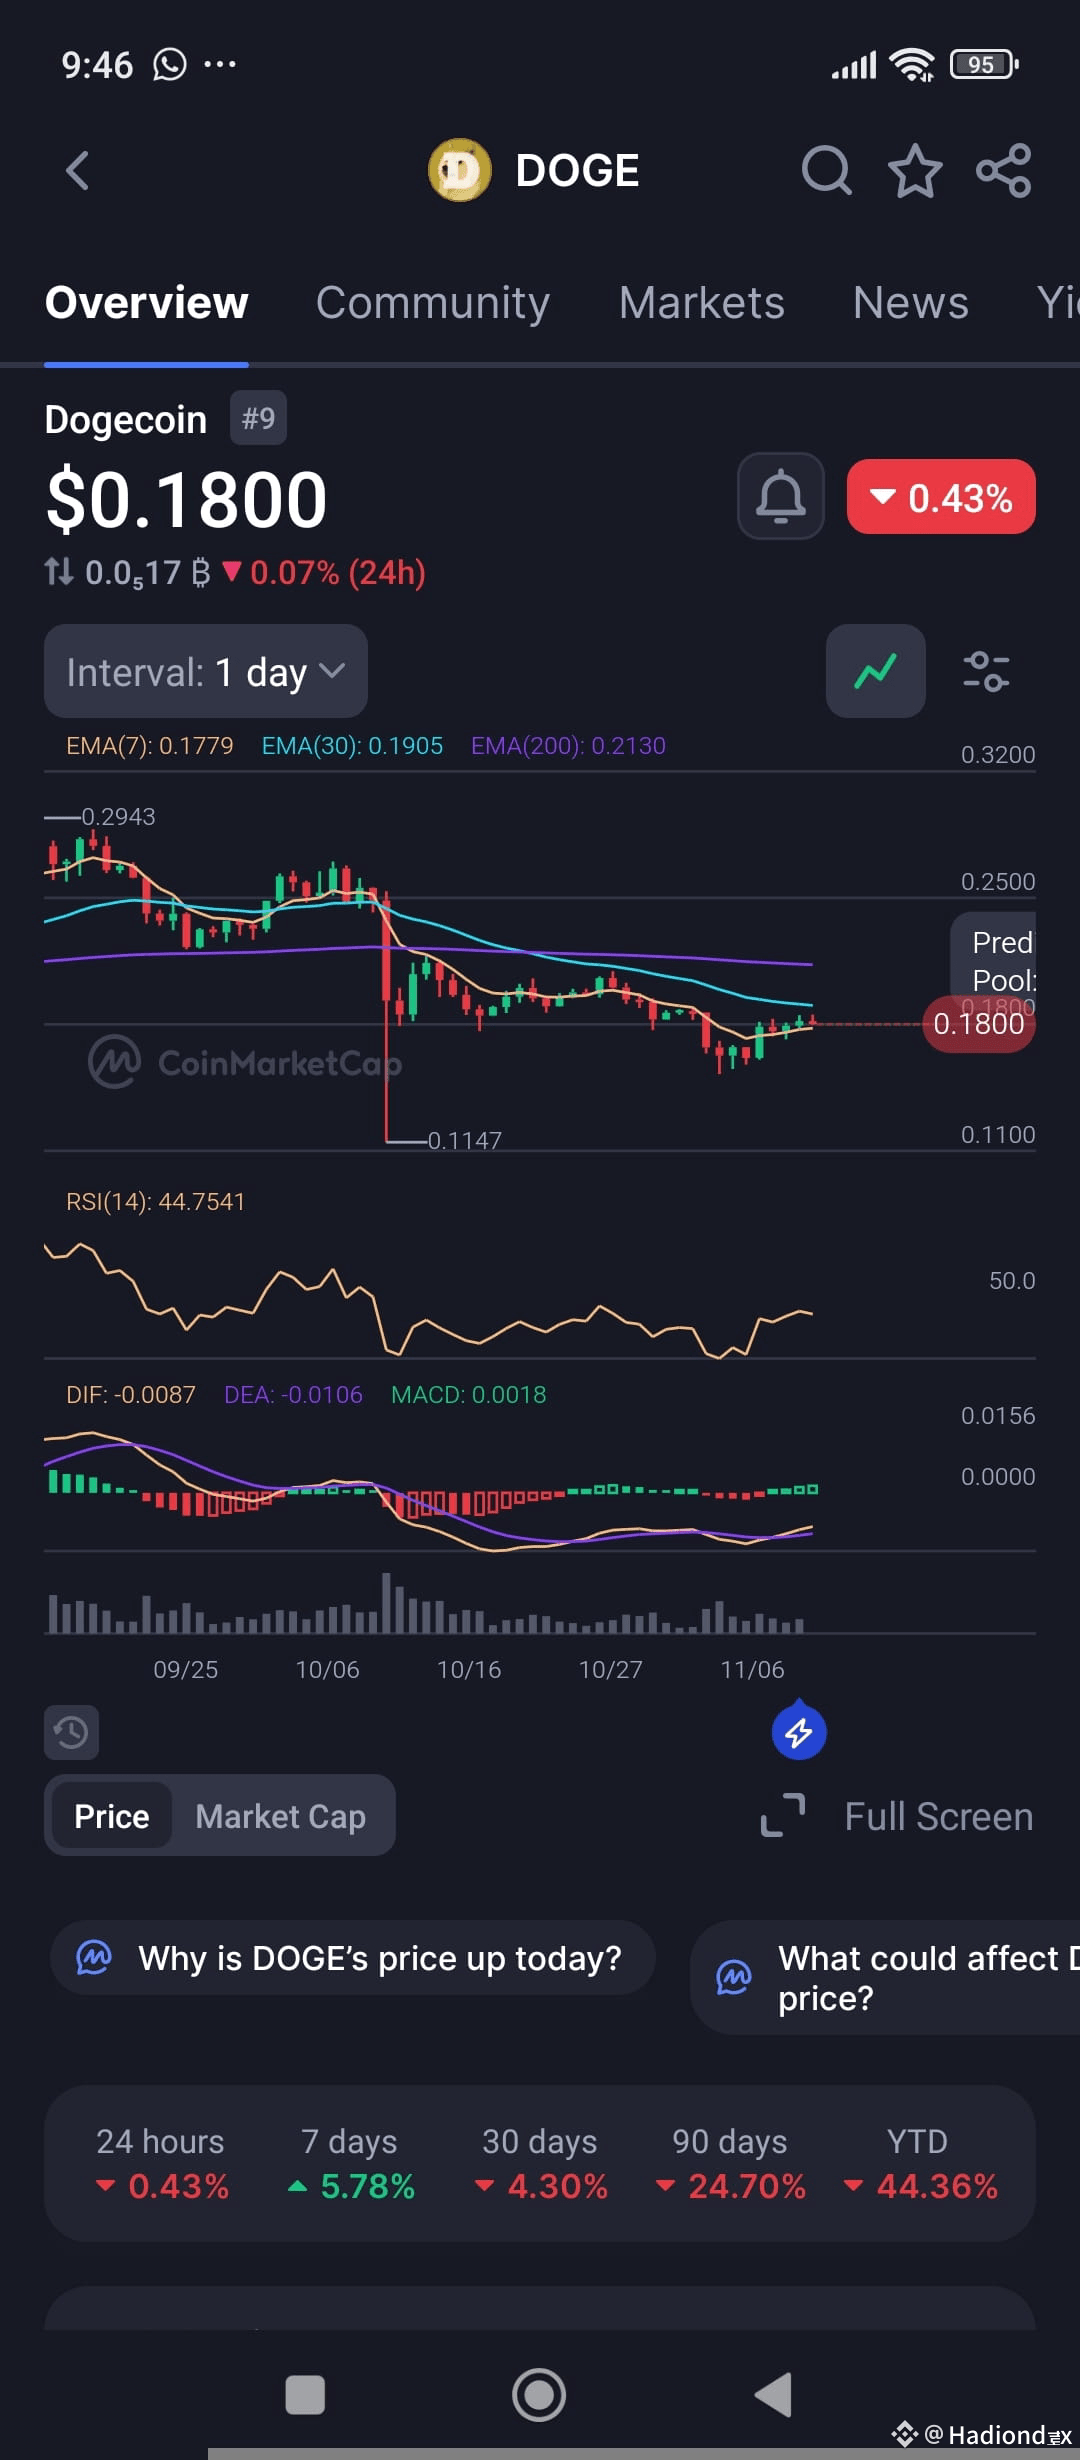Switch to the Overview tab

[x=146, y=302]
